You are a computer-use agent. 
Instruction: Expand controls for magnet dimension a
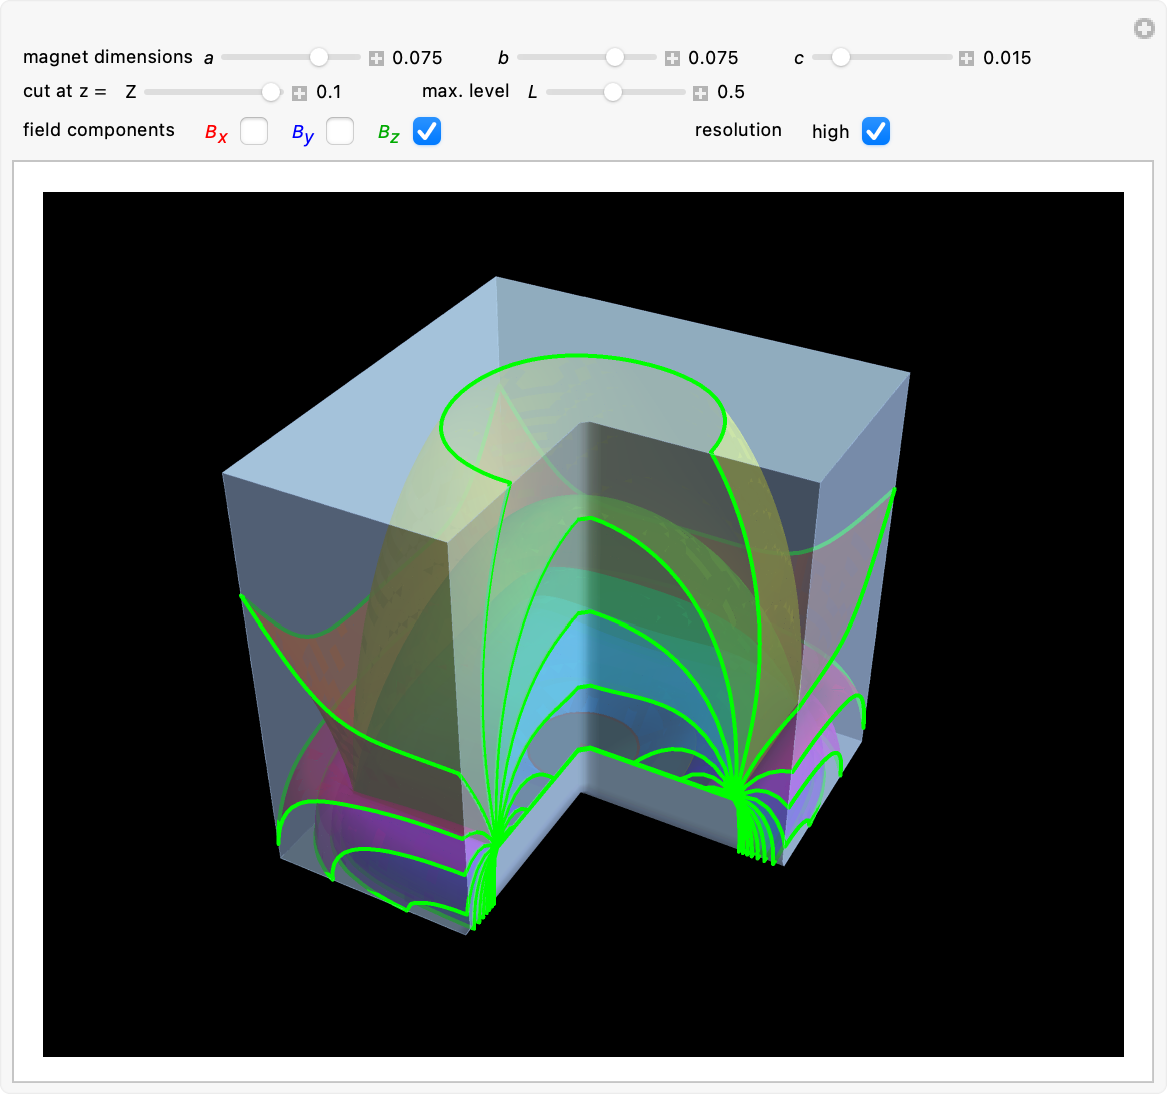[x=376, y=58]
